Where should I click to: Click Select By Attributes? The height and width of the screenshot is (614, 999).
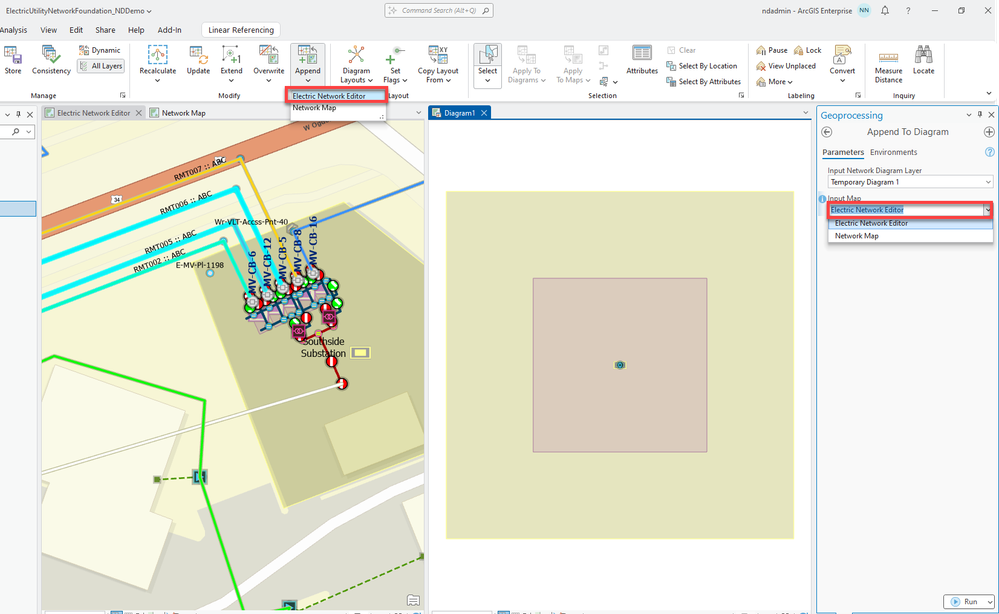tap(703, 82)
